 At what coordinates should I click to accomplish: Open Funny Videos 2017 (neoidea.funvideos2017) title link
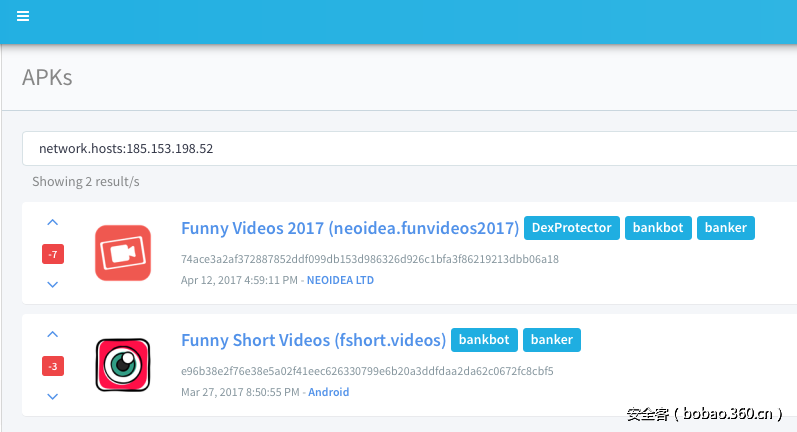click(x=350, y=228)
